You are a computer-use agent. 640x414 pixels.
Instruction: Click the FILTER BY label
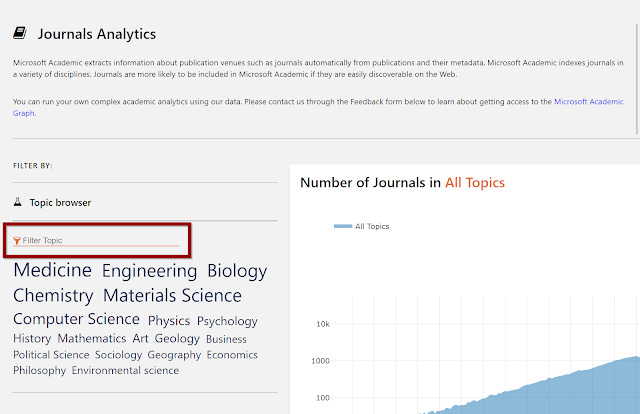click(33, 166)
